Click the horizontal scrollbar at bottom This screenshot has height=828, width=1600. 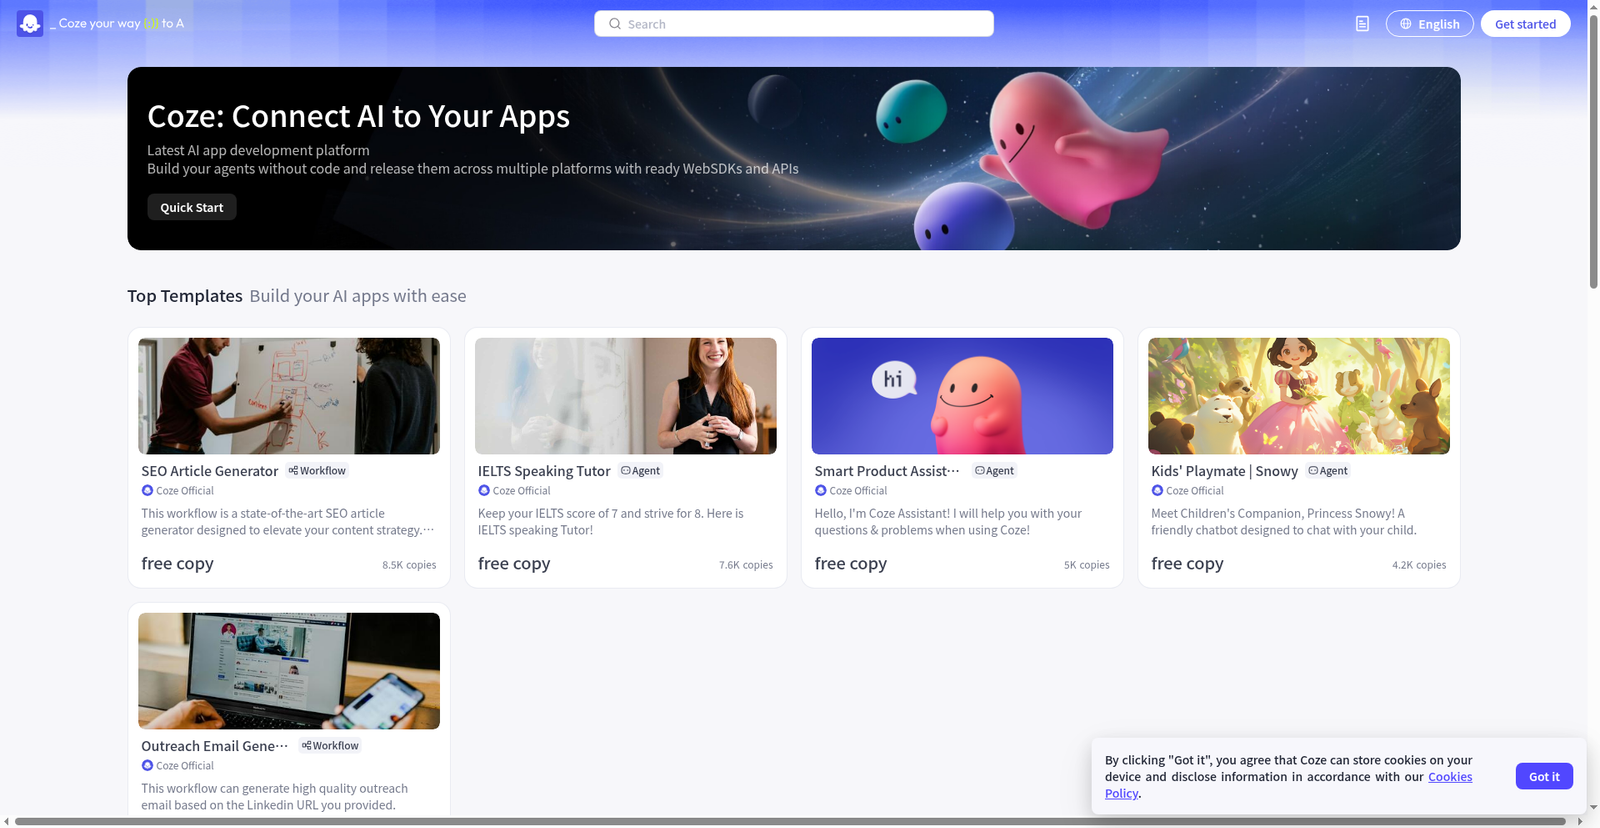(780, 822)
